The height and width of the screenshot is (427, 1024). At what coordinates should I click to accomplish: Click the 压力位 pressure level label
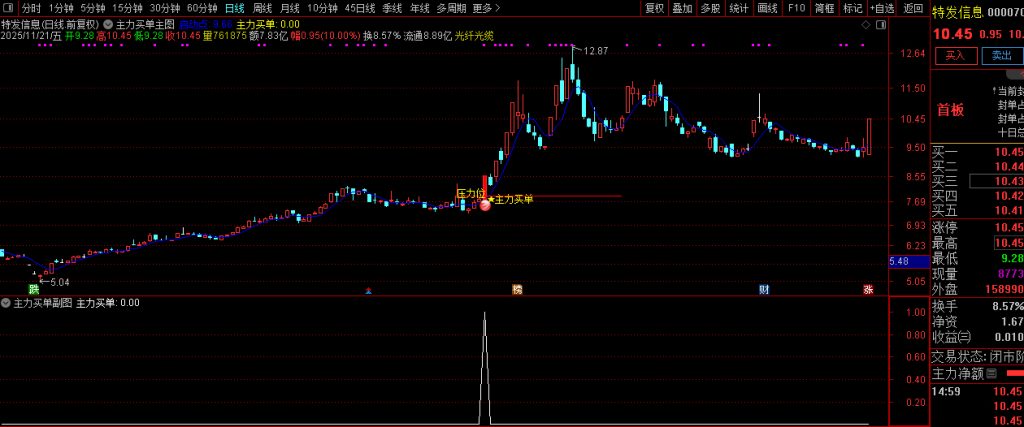[470, 193]
